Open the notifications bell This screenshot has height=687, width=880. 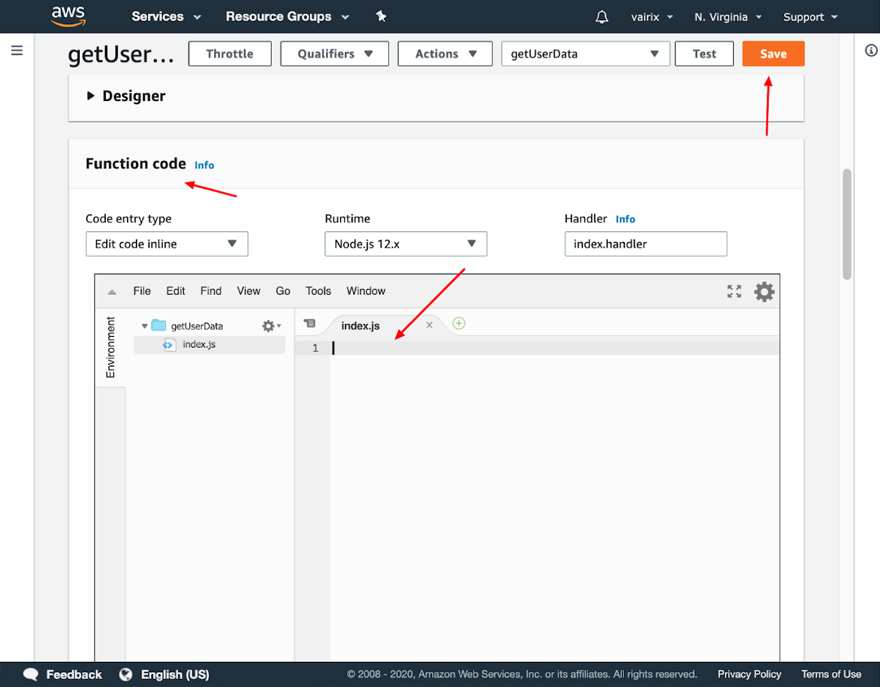tap(602, 17)
